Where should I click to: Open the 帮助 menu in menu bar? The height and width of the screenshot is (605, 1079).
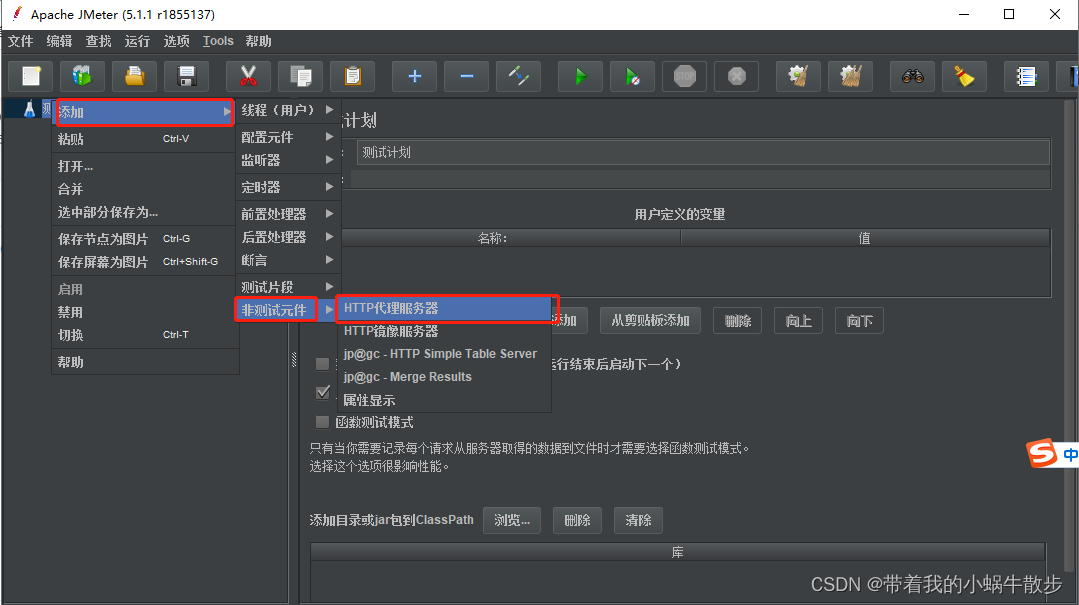coord(258,41)
